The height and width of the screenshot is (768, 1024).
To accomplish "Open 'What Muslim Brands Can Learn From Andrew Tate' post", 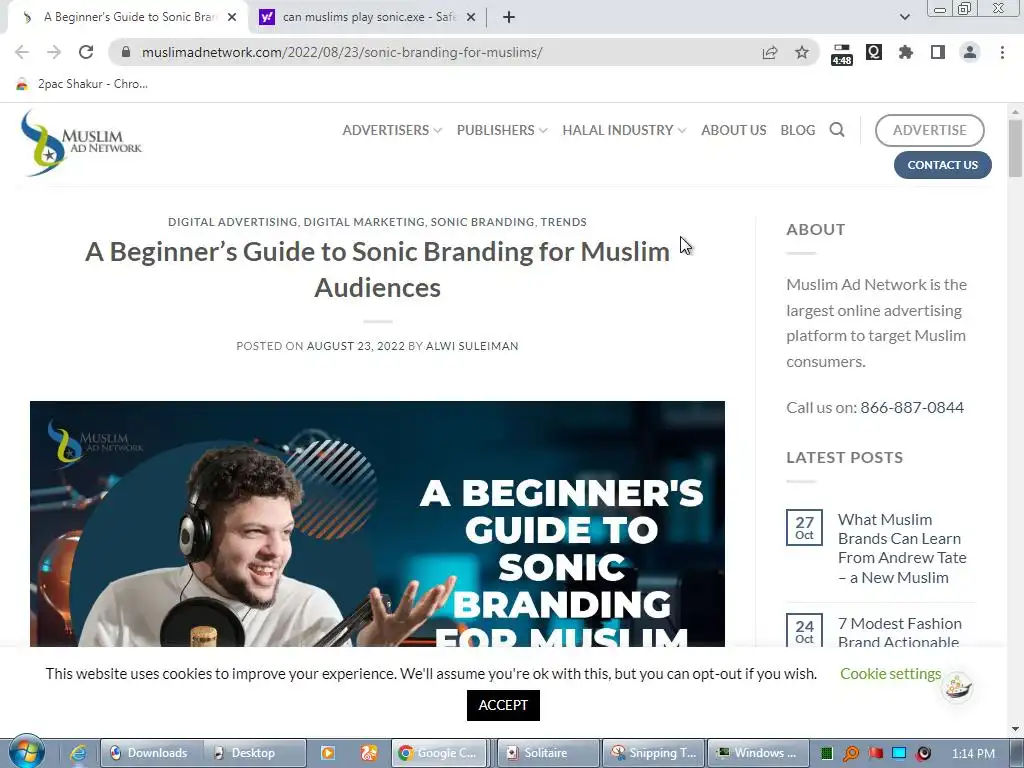I will pyautogui.click(x=902, y=548).
